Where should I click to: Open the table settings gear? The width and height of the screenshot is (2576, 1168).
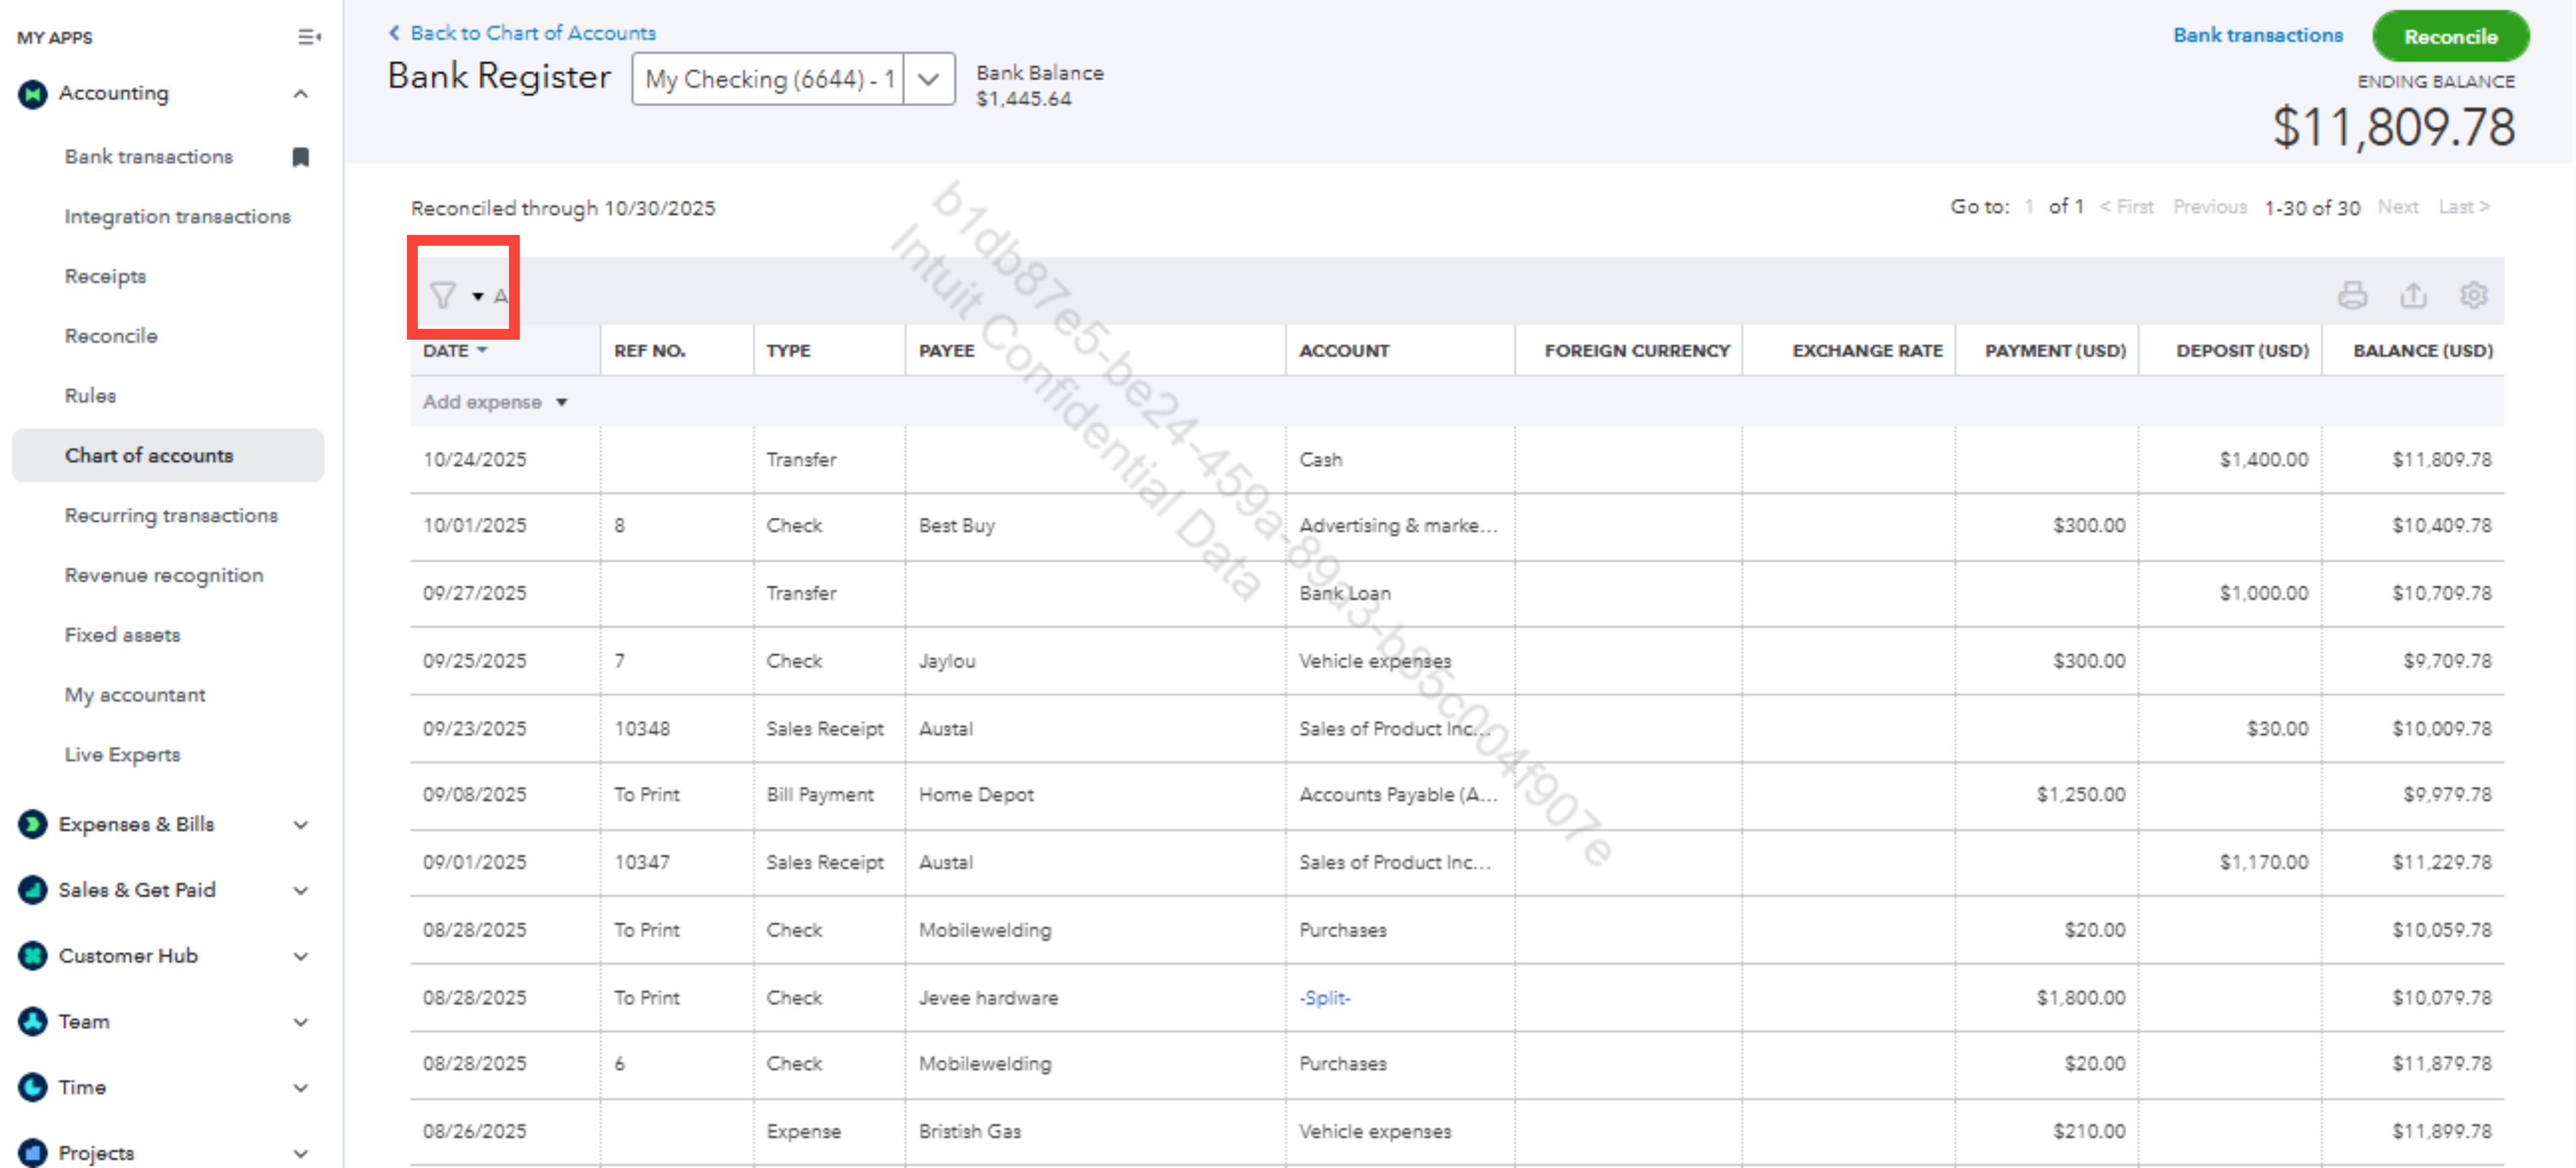click(x=2473, y=295)
